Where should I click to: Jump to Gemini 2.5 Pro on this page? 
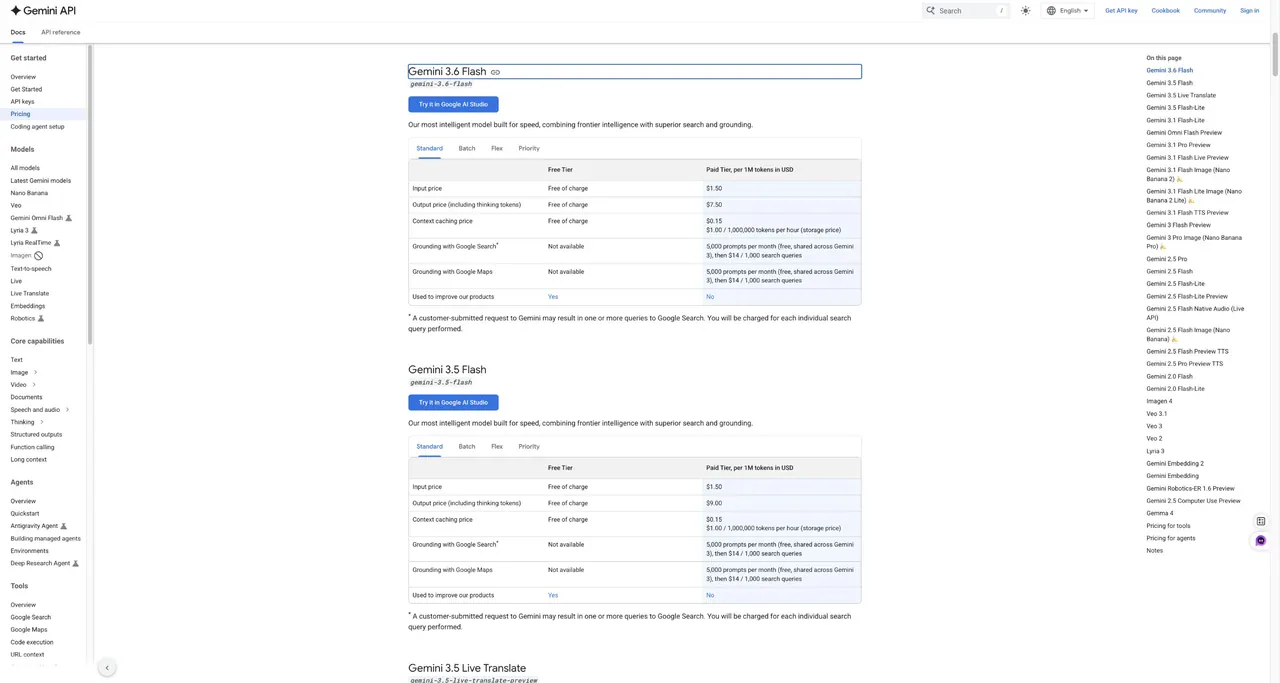pos(1167,259)
